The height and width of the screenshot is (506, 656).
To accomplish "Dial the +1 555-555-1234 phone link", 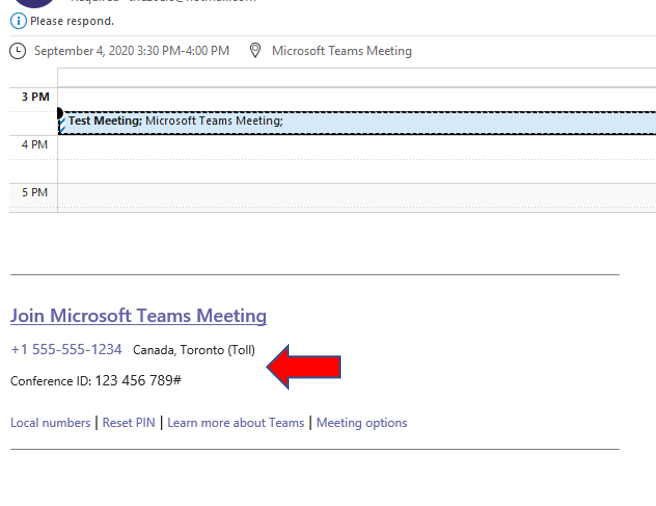I will click(66, 350).
